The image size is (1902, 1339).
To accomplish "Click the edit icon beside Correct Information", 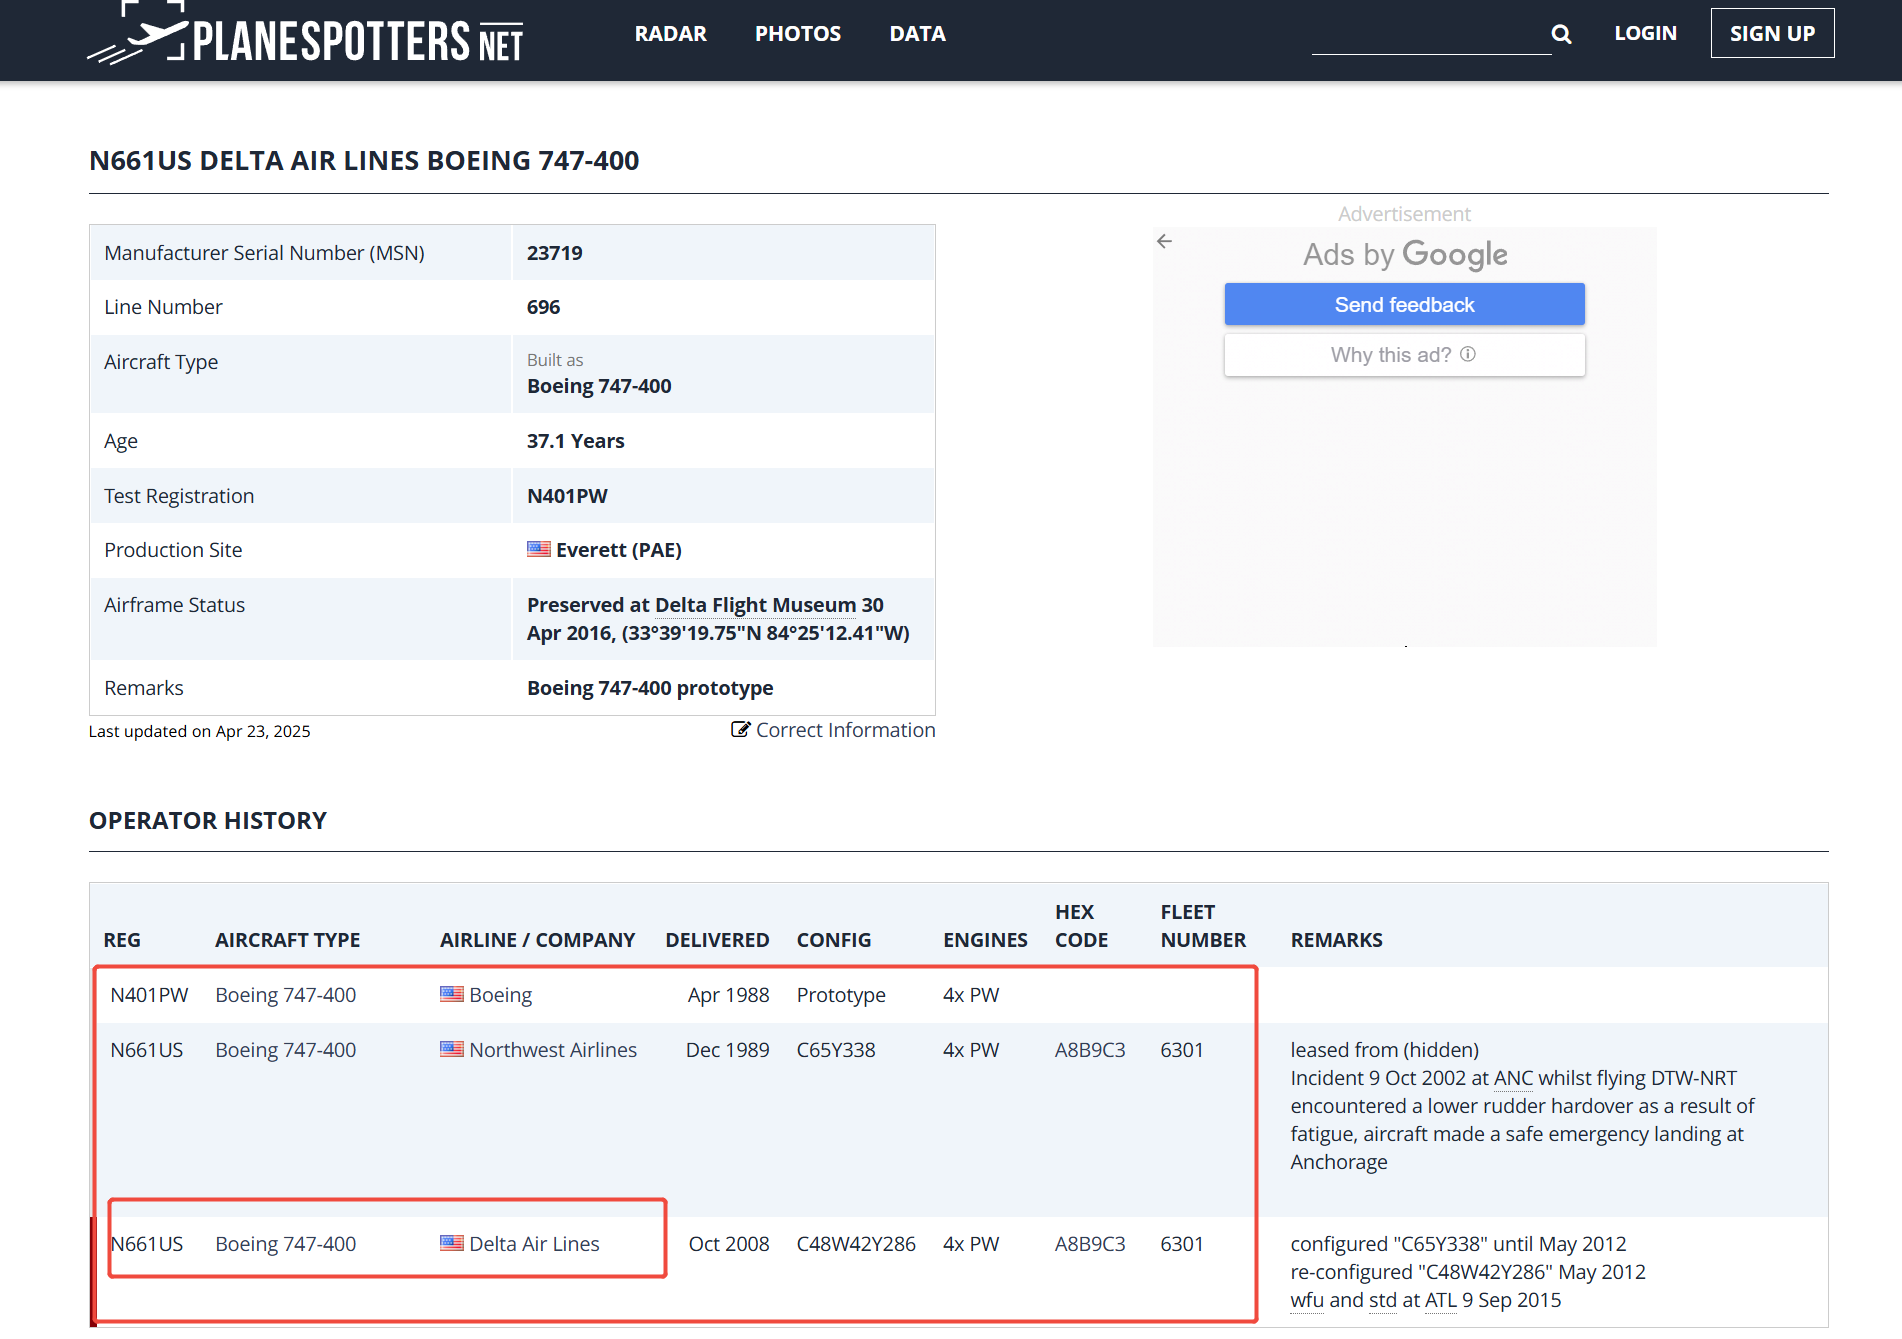I will click(x=740, y=729).
